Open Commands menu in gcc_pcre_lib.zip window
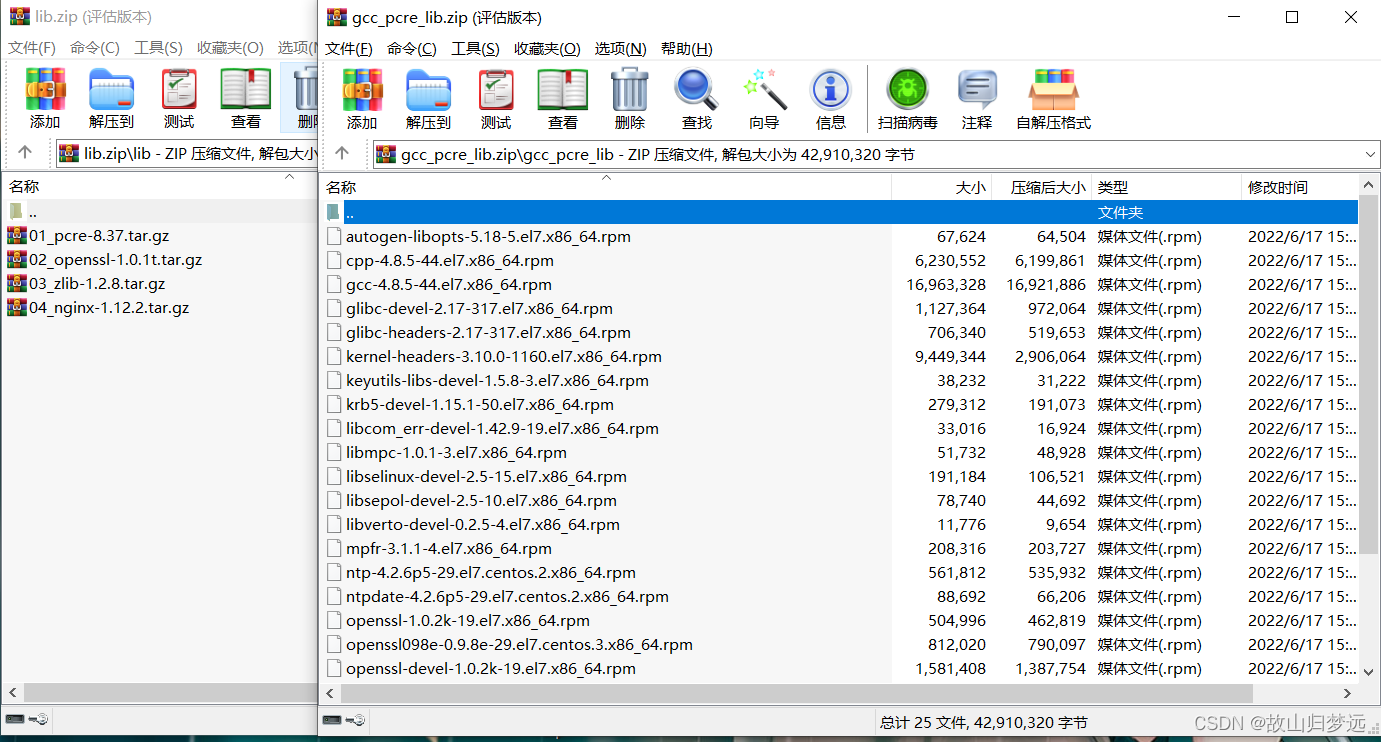The height and width of the screenshot is (742, 1381). pyautogui.click(x=411, y=49)
